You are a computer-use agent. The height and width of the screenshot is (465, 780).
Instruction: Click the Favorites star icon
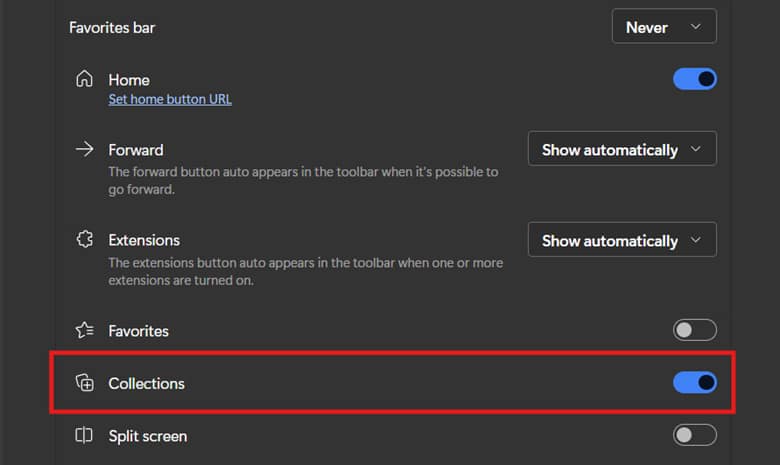tap(85, 330)
